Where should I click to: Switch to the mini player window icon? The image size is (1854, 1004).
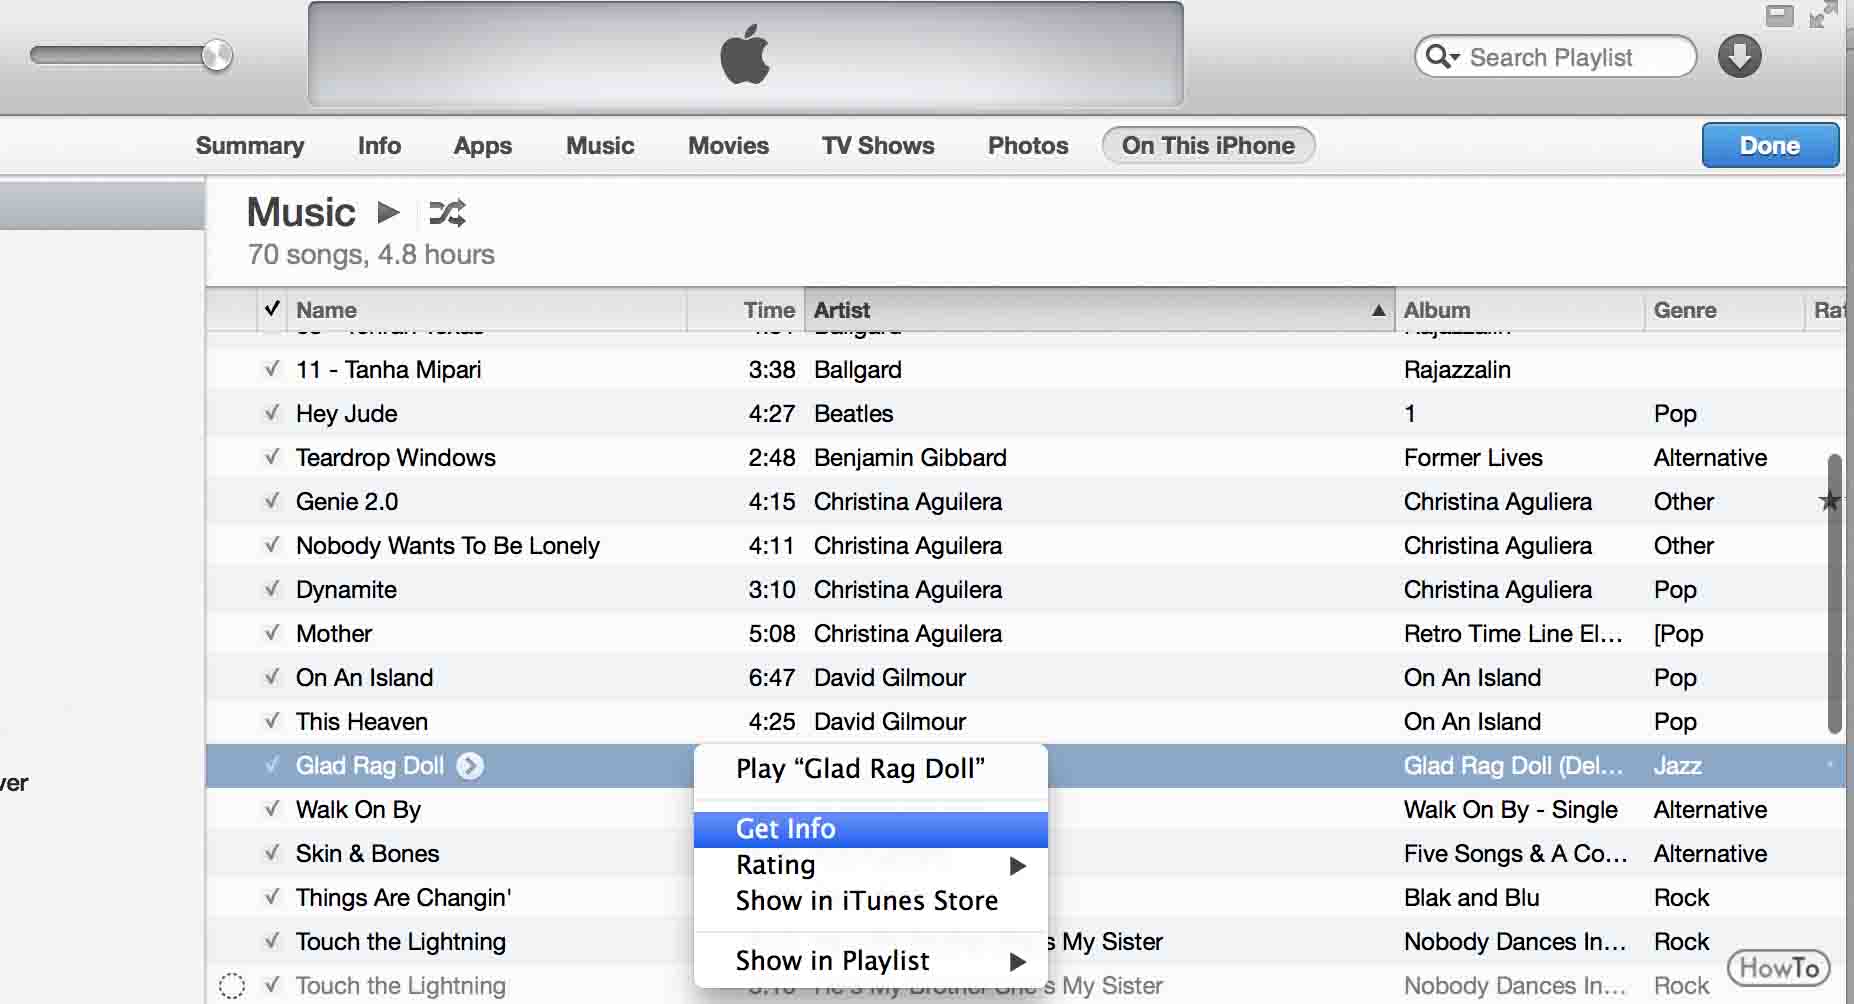click(1780, 15)
